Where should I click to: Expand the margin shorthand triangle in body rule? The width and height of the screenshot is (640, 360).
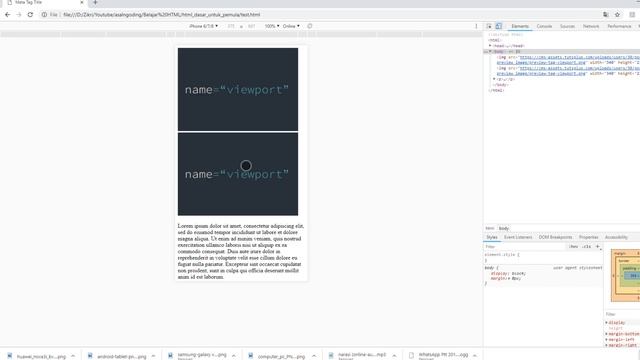point(509,278)
